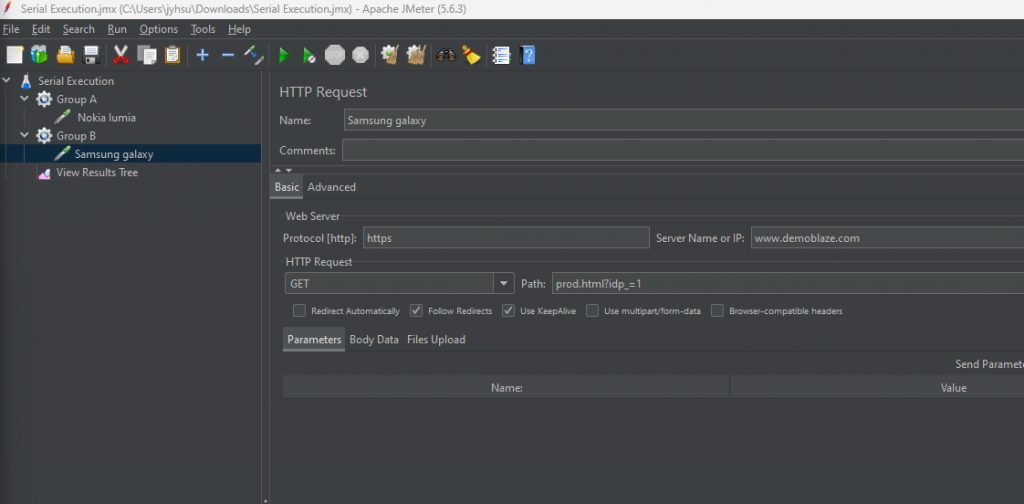This screenshot has width=1024, height=504.
Task: Click the New test plan toolbar icon
Action: coord(14,55)
